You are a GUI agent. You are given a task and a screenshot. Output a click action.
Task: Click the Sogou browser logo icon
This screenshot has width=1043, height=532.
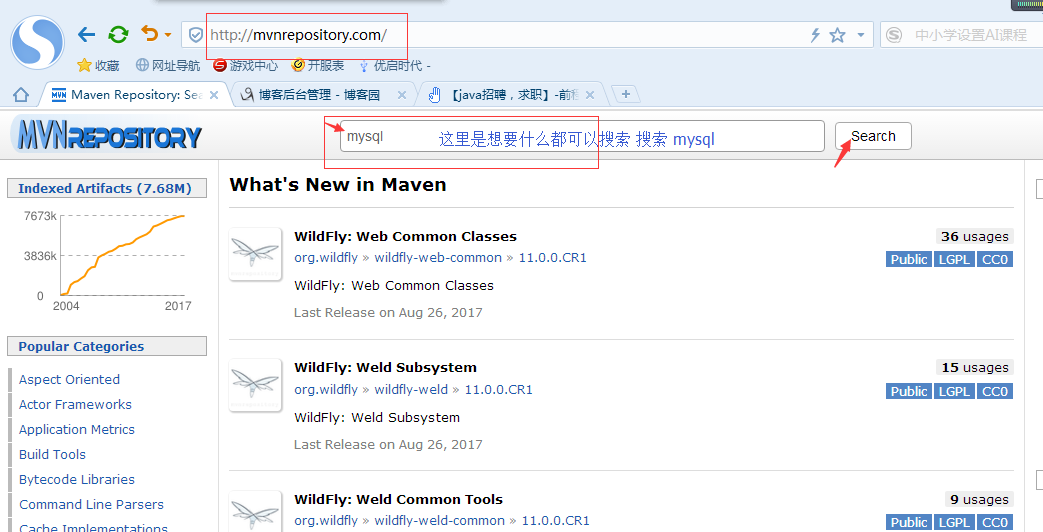click(x=38, y=42)
